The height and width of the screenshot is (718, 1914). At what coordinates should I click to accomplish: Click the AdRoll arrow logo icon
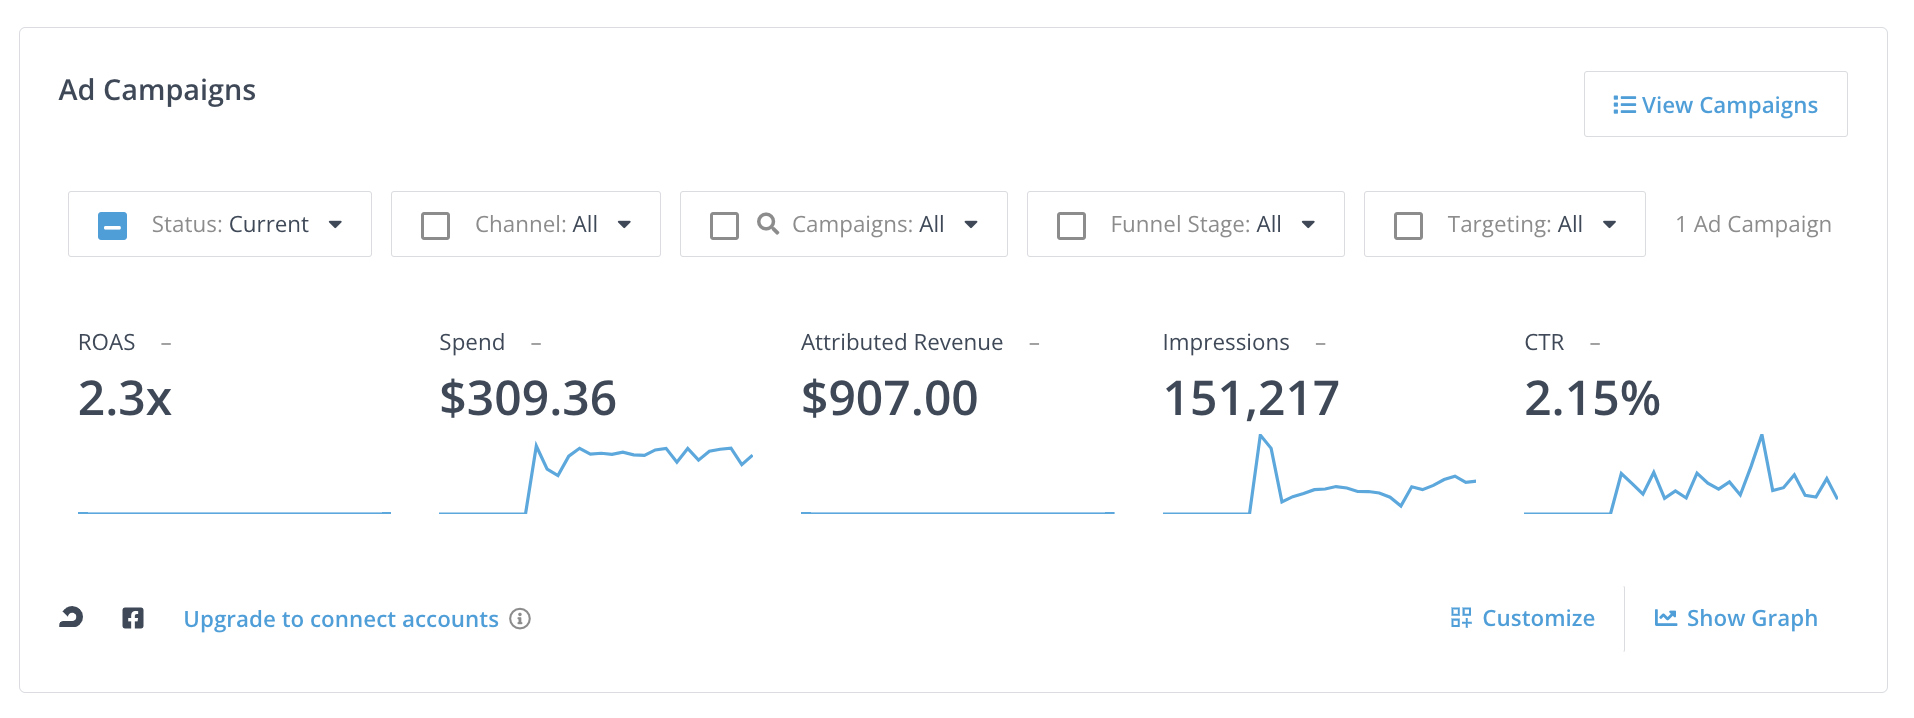click(71, 618)
